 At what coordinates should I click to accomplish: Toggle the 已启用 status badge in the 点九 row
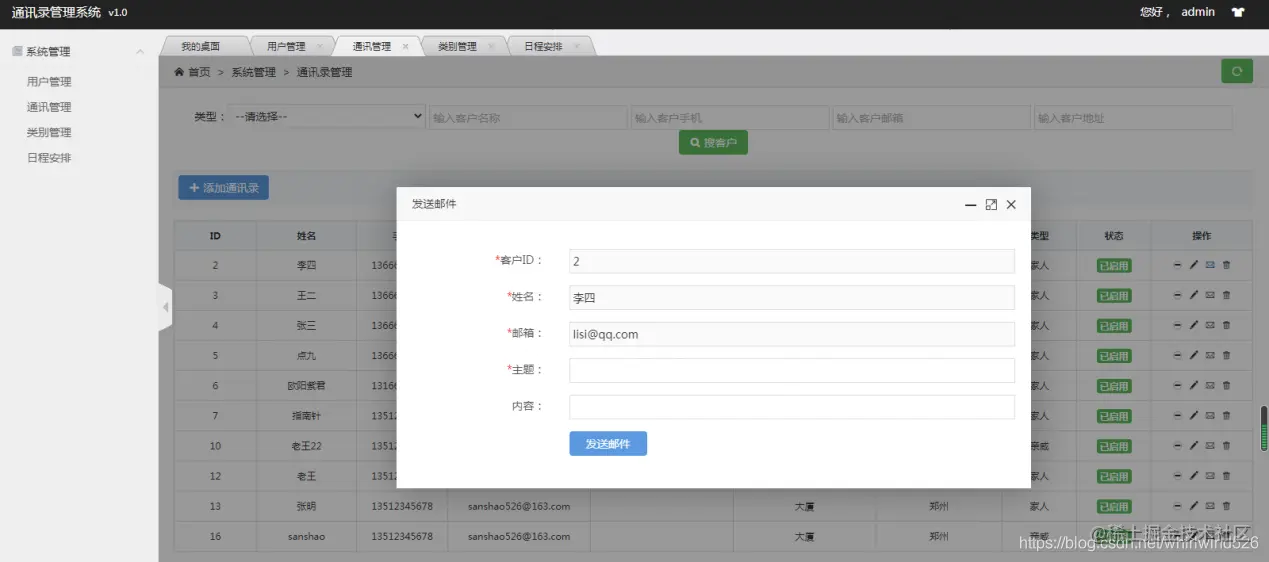click(x=1114, y=356)
